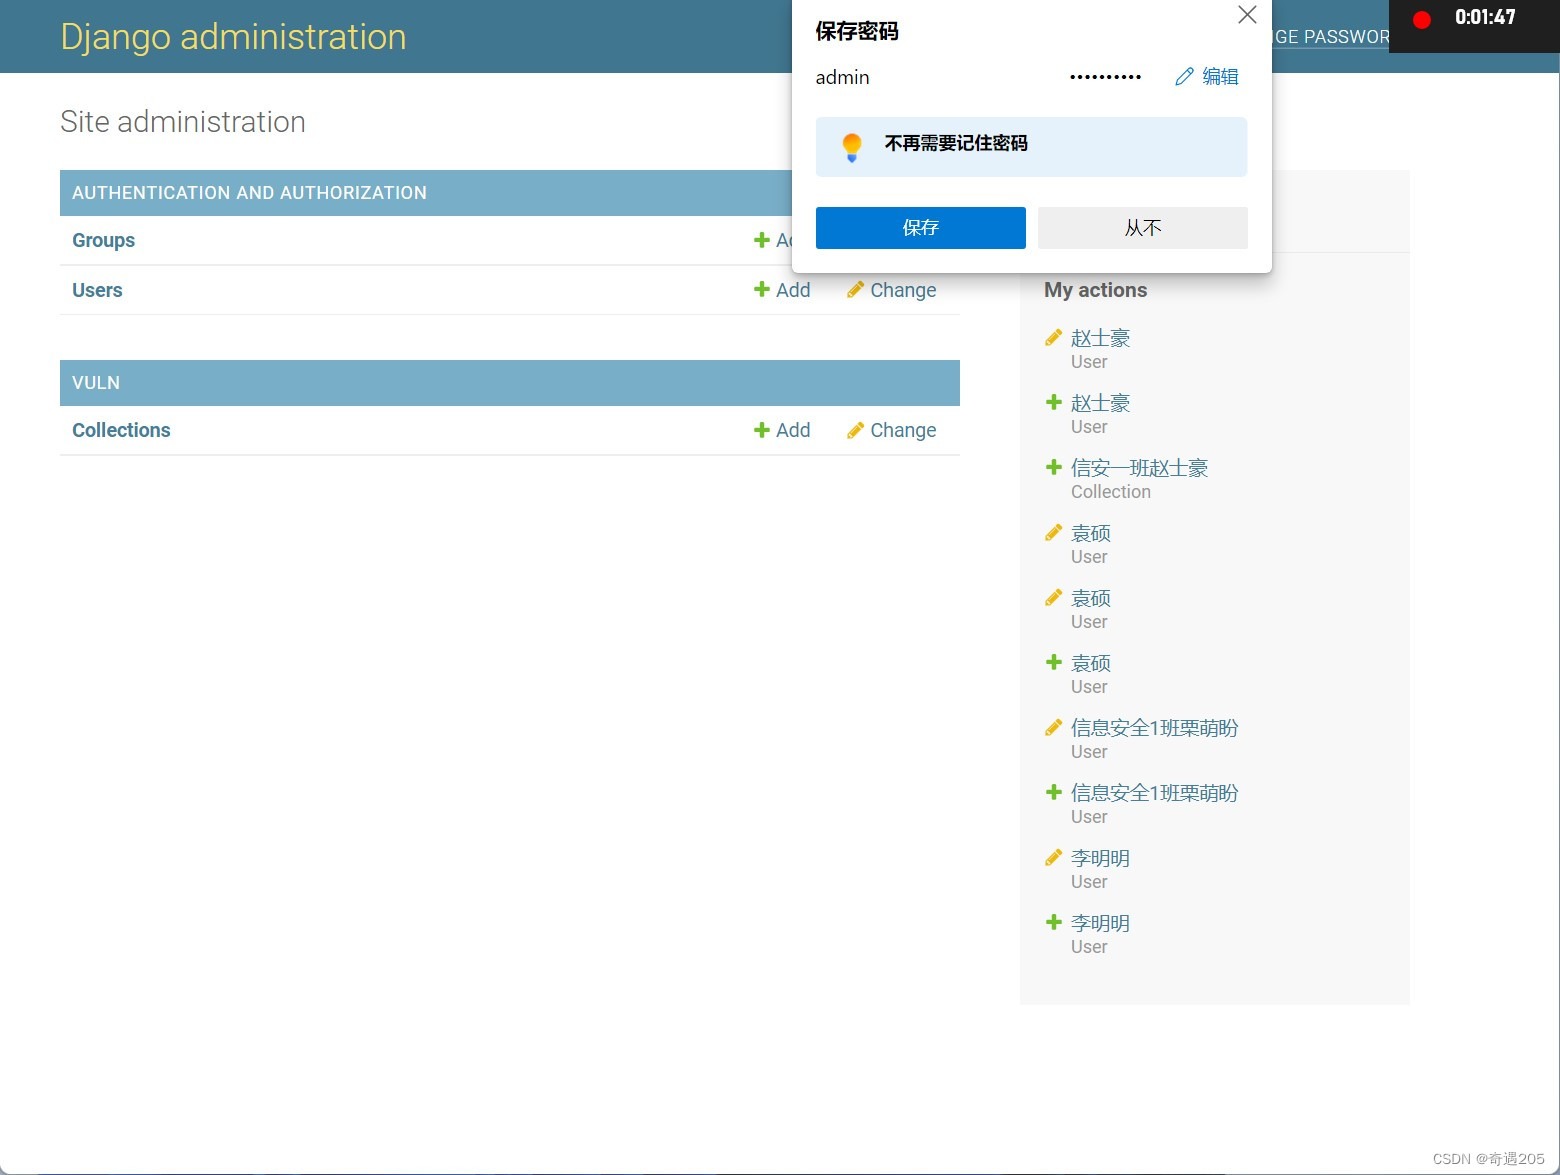1560x1175 pixels.
Task: Click the red recording indicator dot
Action: pos(1422,19)
